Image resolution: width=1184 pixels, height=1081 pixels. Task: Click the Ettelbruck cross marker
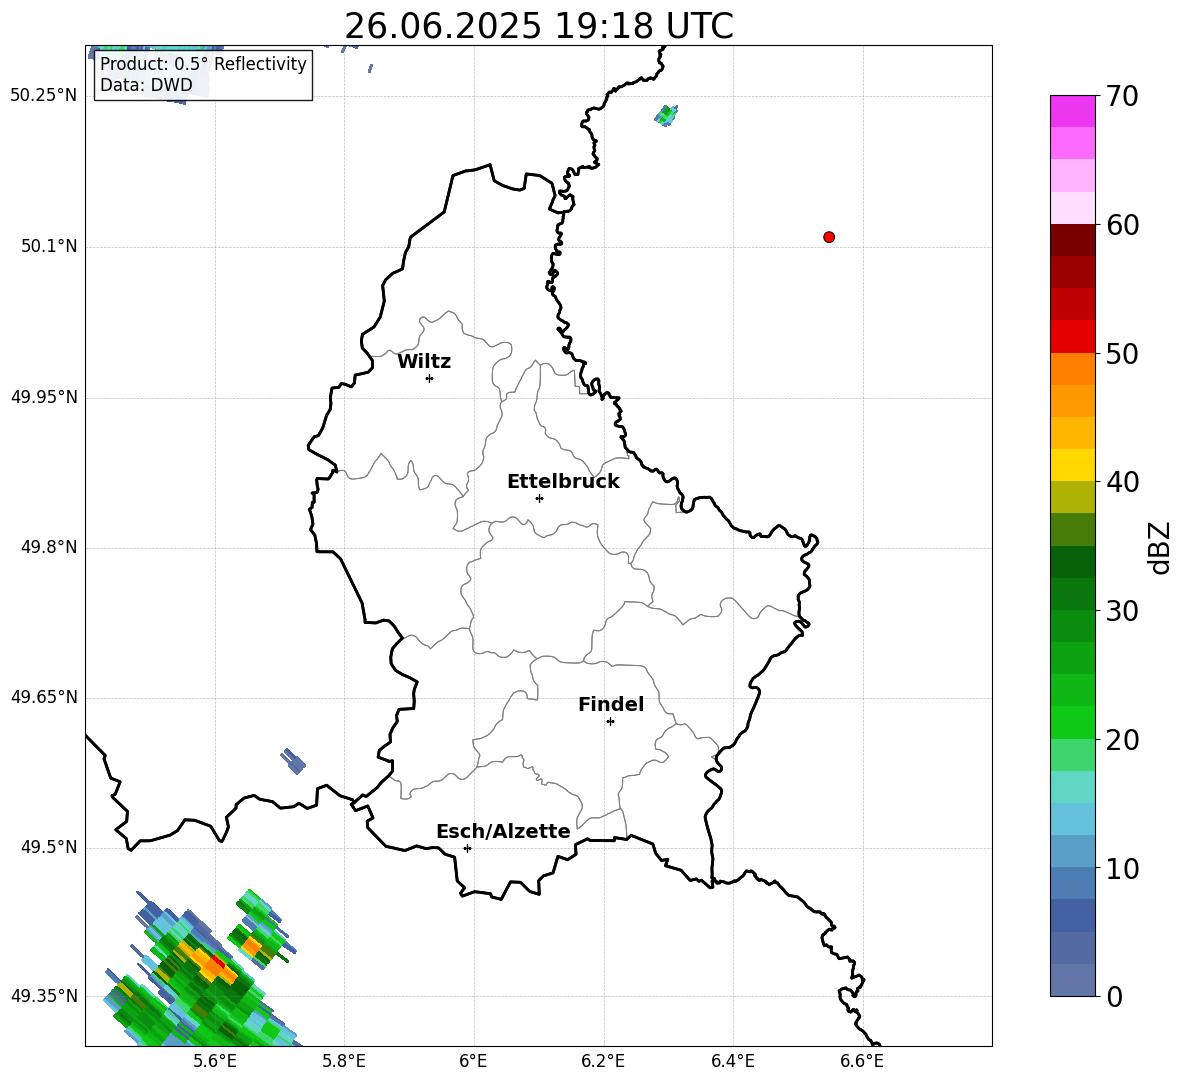pos(539,498)
